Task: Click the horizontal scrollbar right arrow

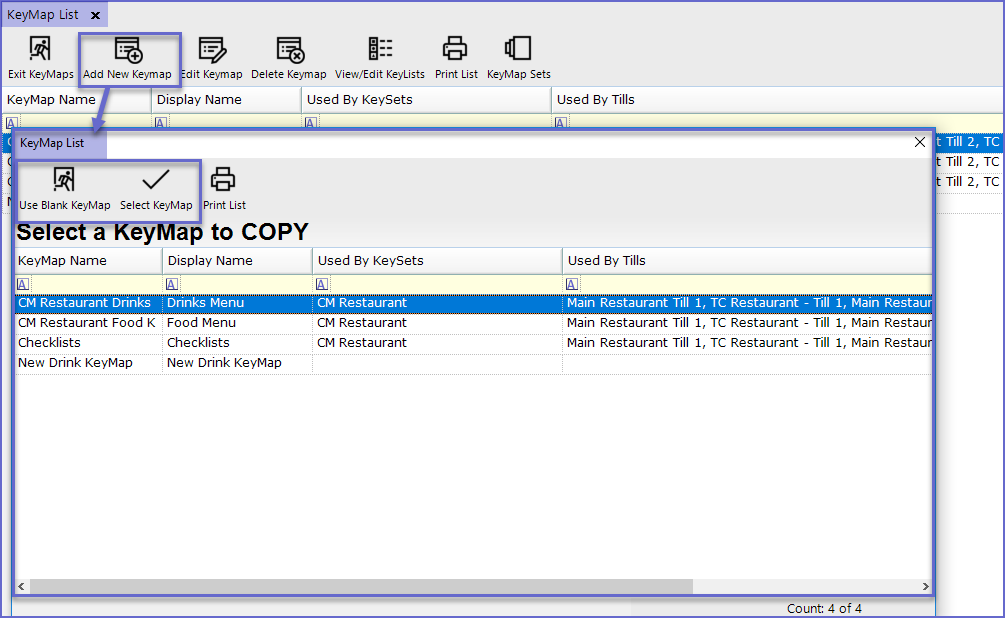Action: point(924,586)
